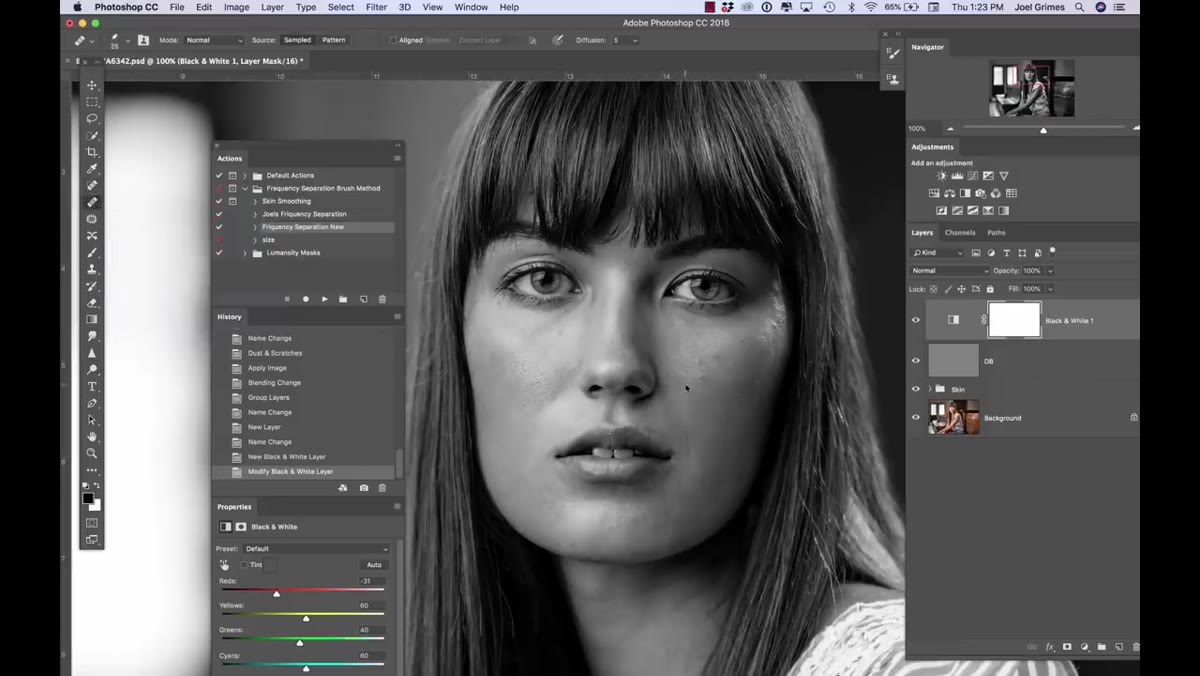Toggle the Aligned checkbox in options bar

[393, 41]
